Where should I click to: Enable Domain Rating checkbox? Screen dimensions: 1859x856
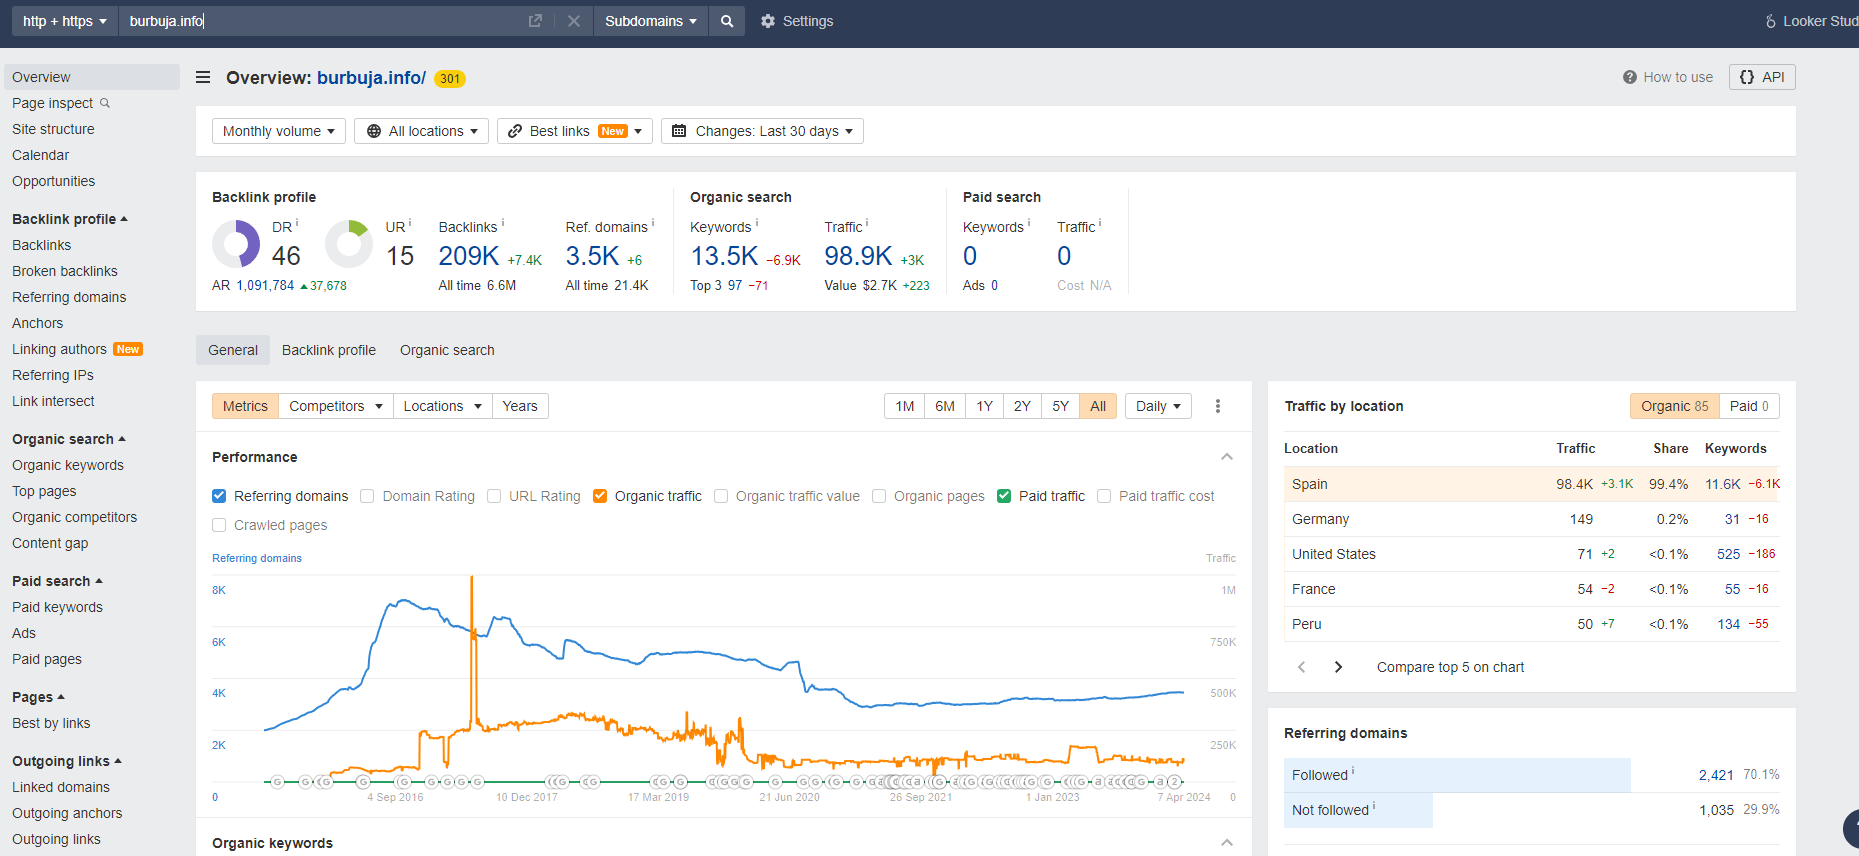[367, 496]
